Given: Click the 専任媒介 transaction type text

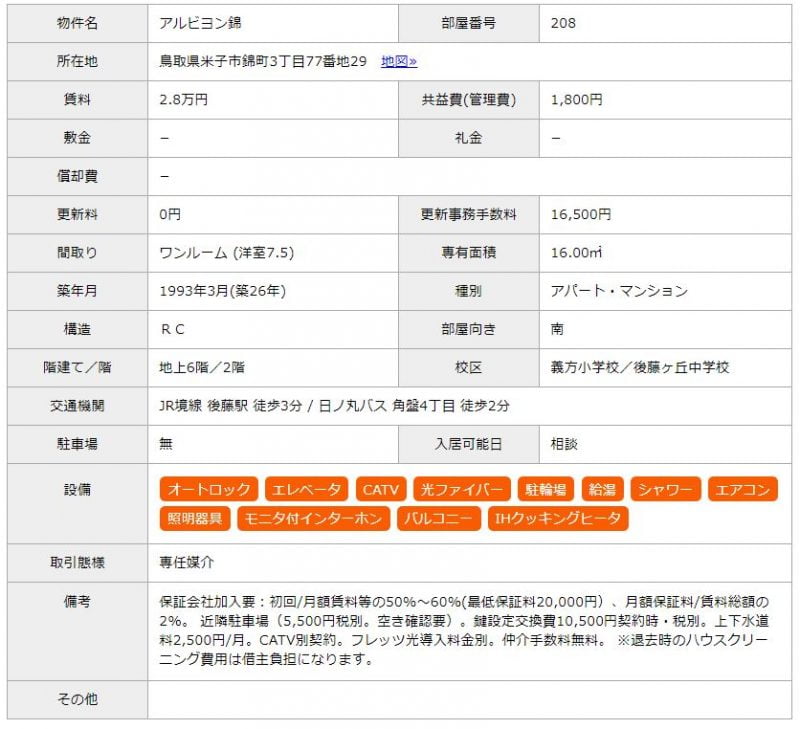Looking at the screenshot, I should click(186, 562).
